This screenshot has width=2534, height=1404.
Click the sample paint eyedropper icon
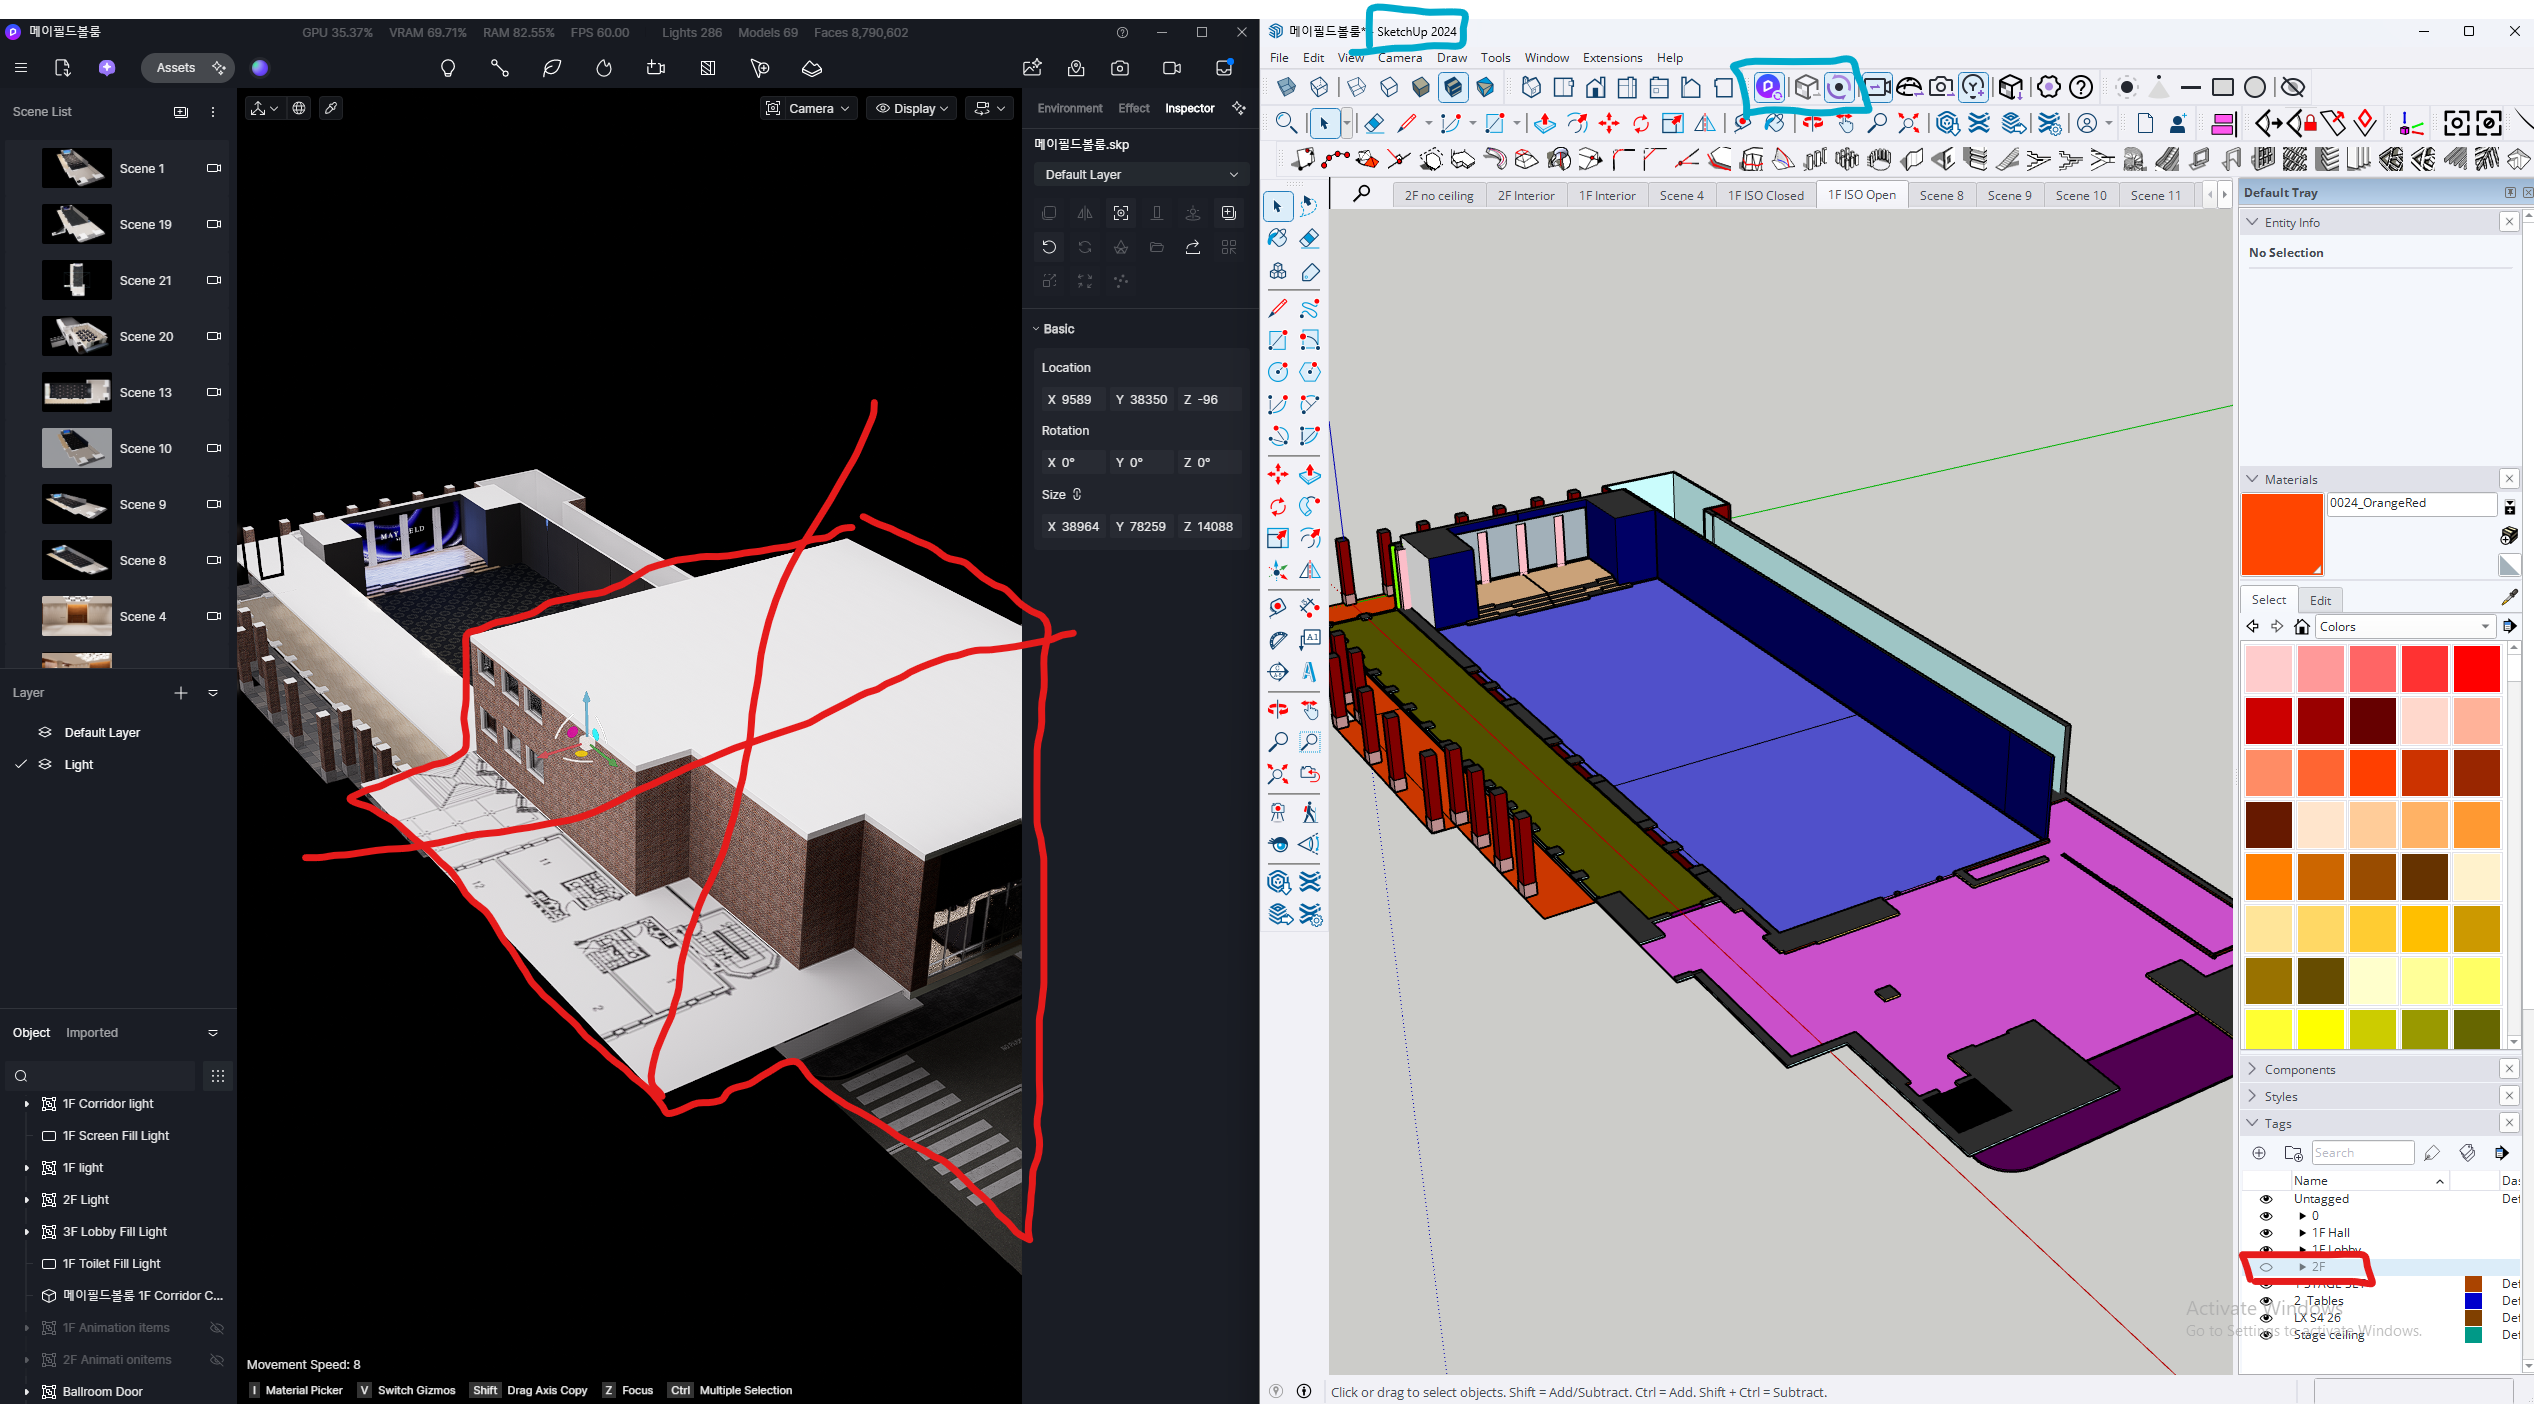click(x=2509, y=598)
